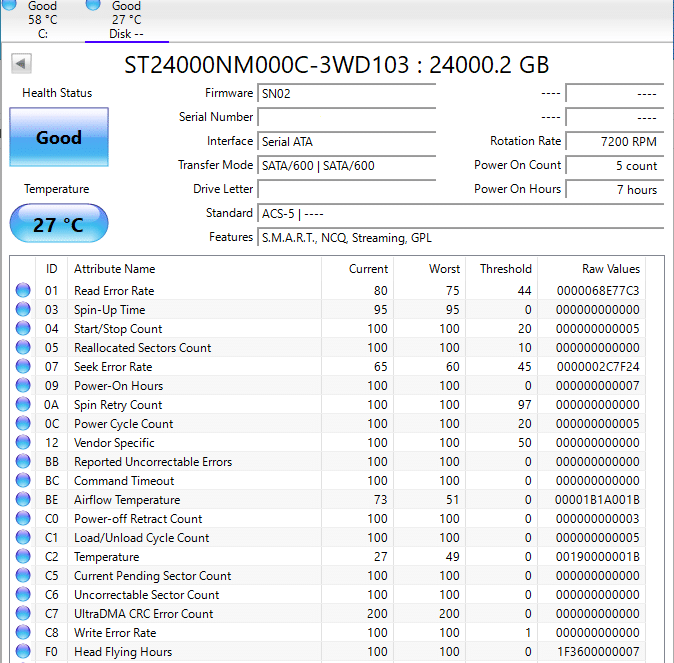Click raw value 00001B1A001B
The height and width of the screenshot is (663, 674).
tap(597, 500)
